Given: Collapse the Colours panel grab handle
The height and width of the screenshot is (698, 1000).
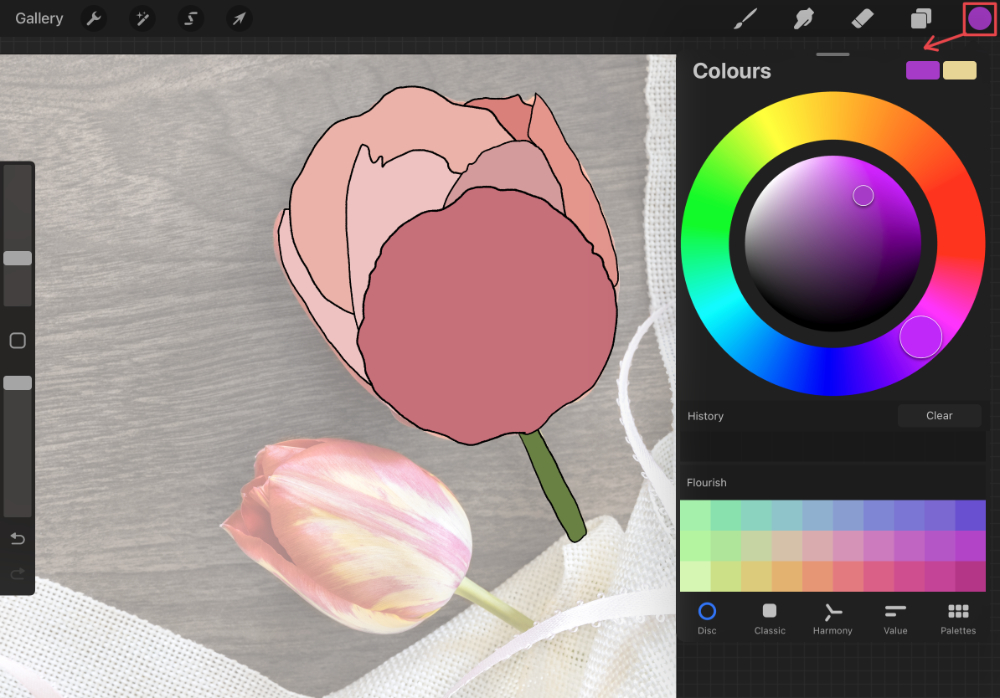Looking at the screenshot, I should pyautogui.click(x=832, y=54).
